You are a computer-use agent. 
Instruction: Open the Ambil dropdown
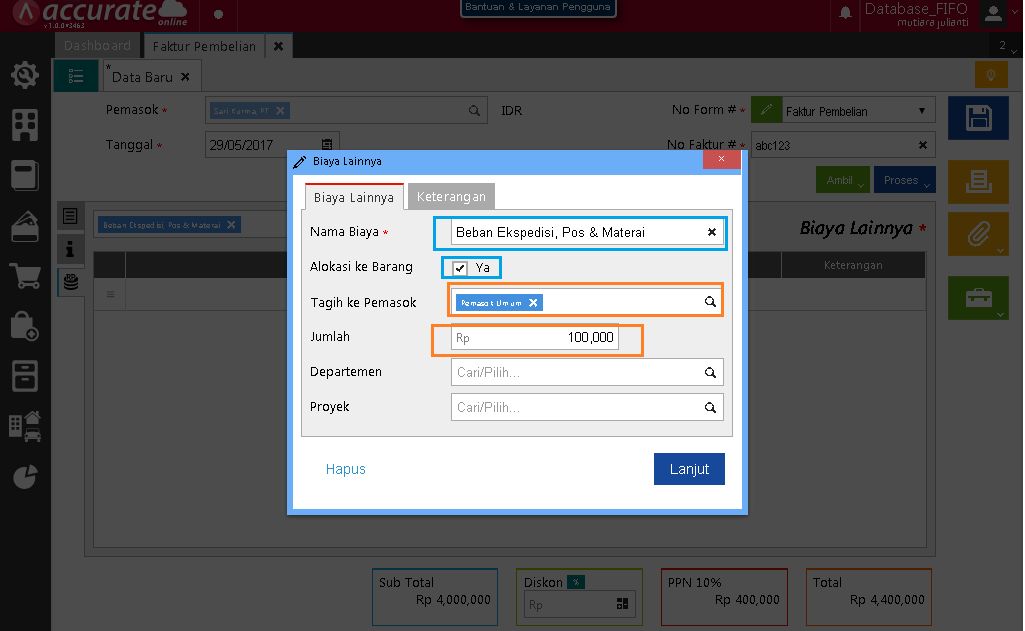point(841,180)
